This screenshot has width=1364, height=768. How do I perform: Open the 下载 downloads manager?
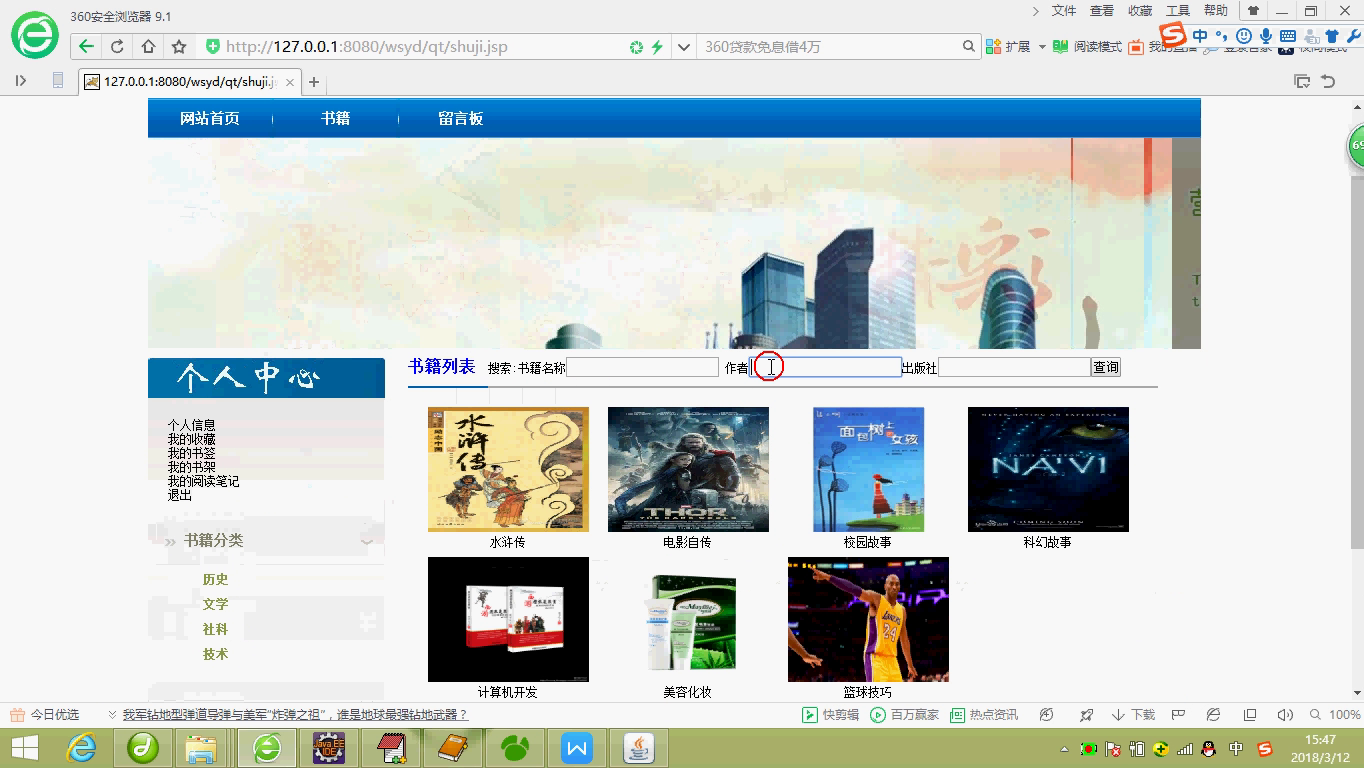tap(1133, 715)
